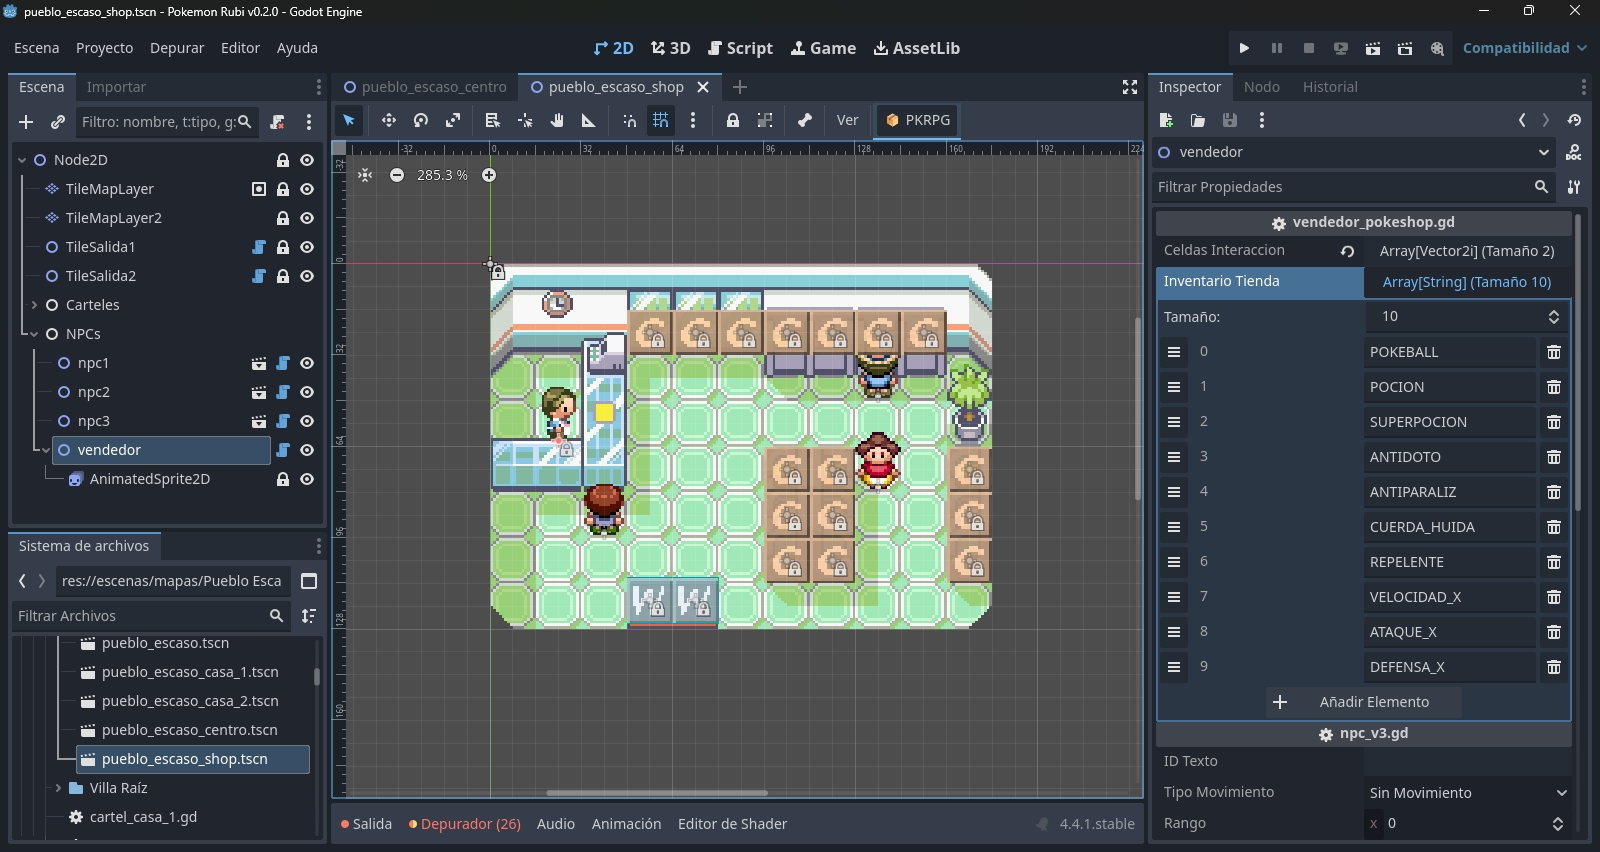Toggle grid snapping icon in toolbar
Screen dimensions: 1600x852
click(661, 120)
